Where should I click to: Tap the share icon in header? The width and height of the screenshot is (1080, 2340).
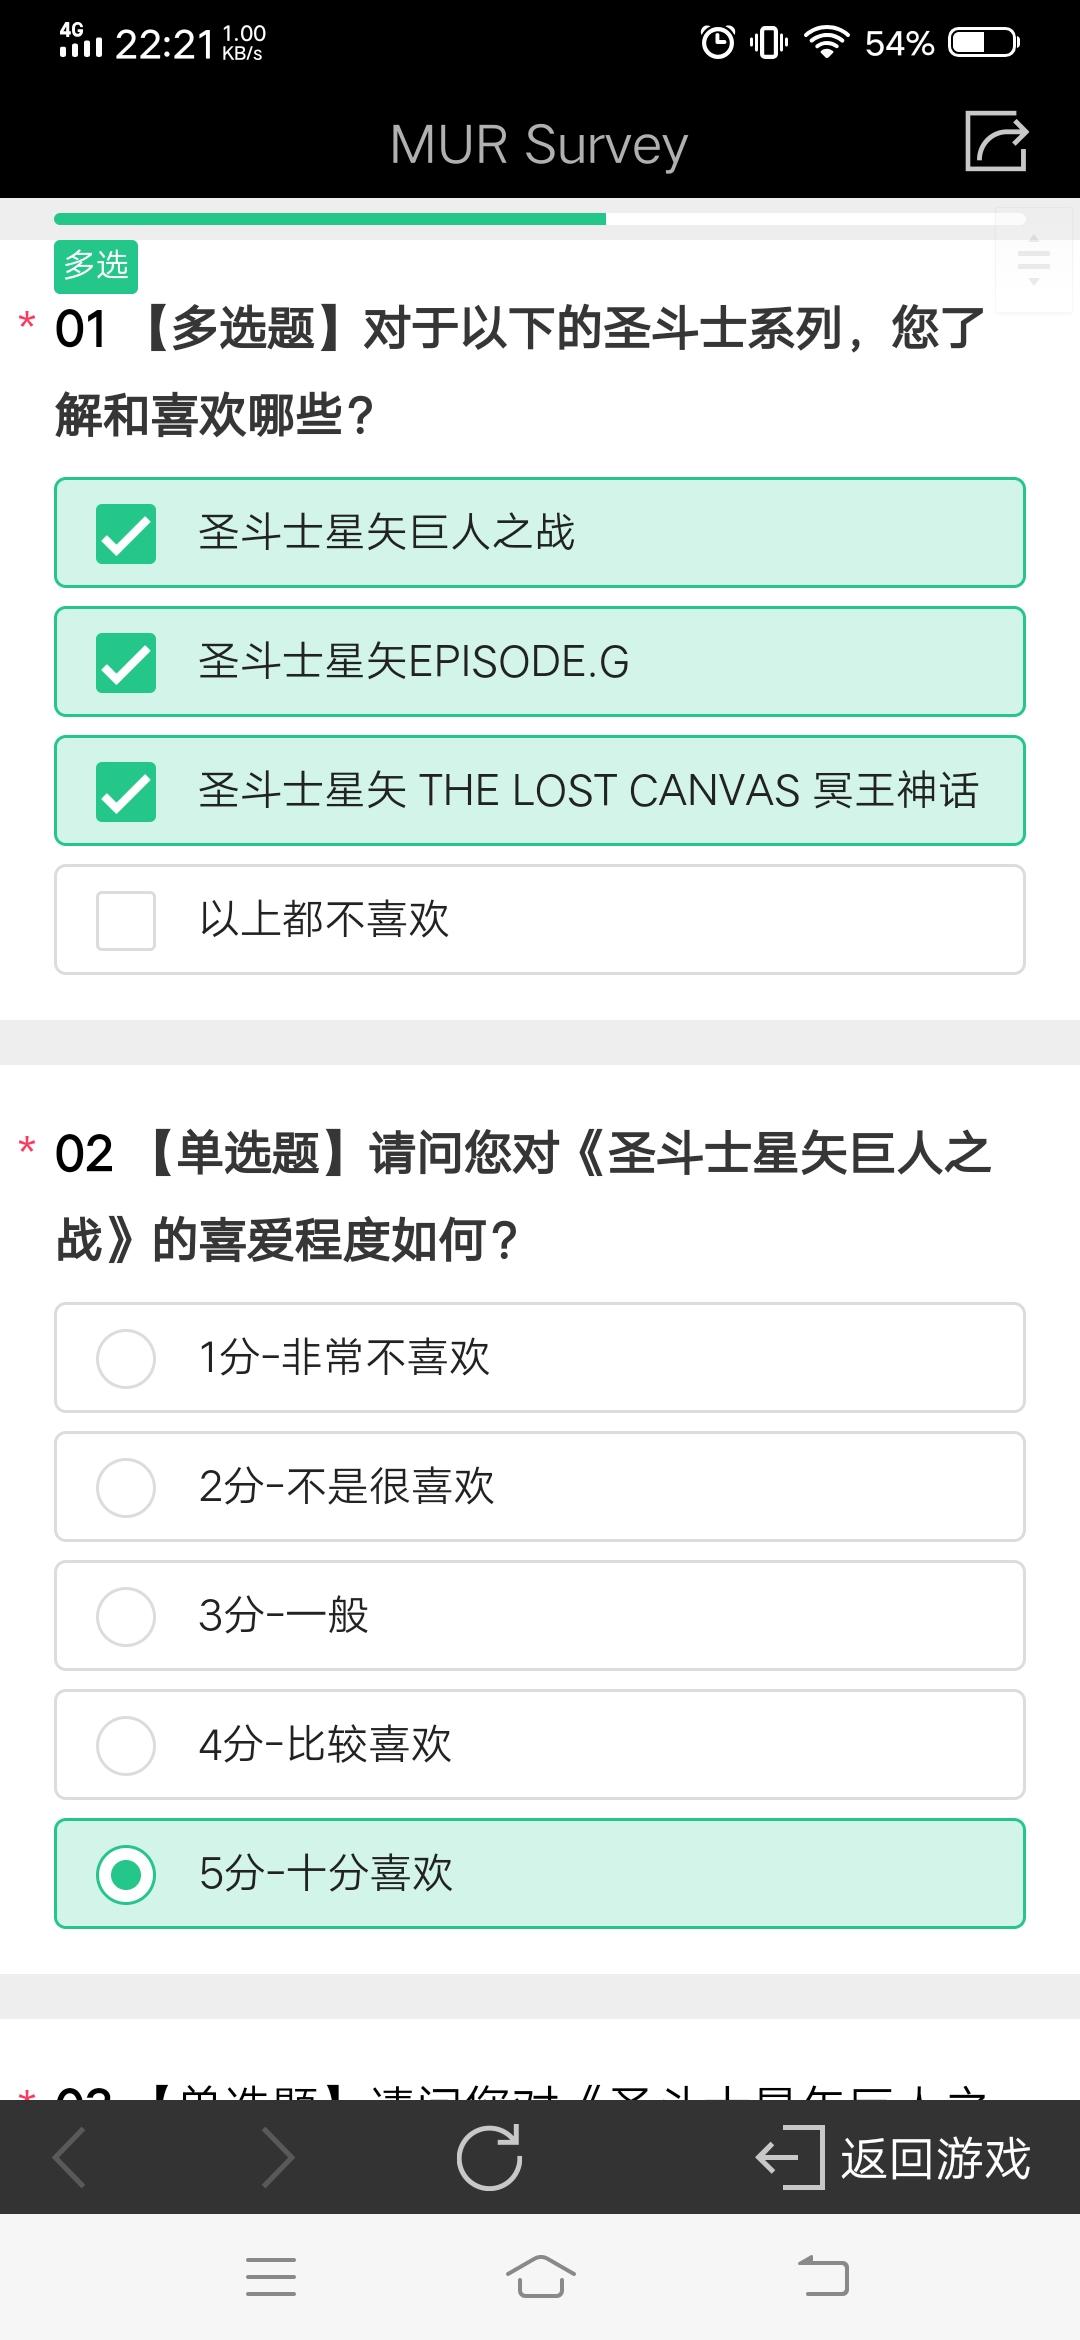click(996, 141)
